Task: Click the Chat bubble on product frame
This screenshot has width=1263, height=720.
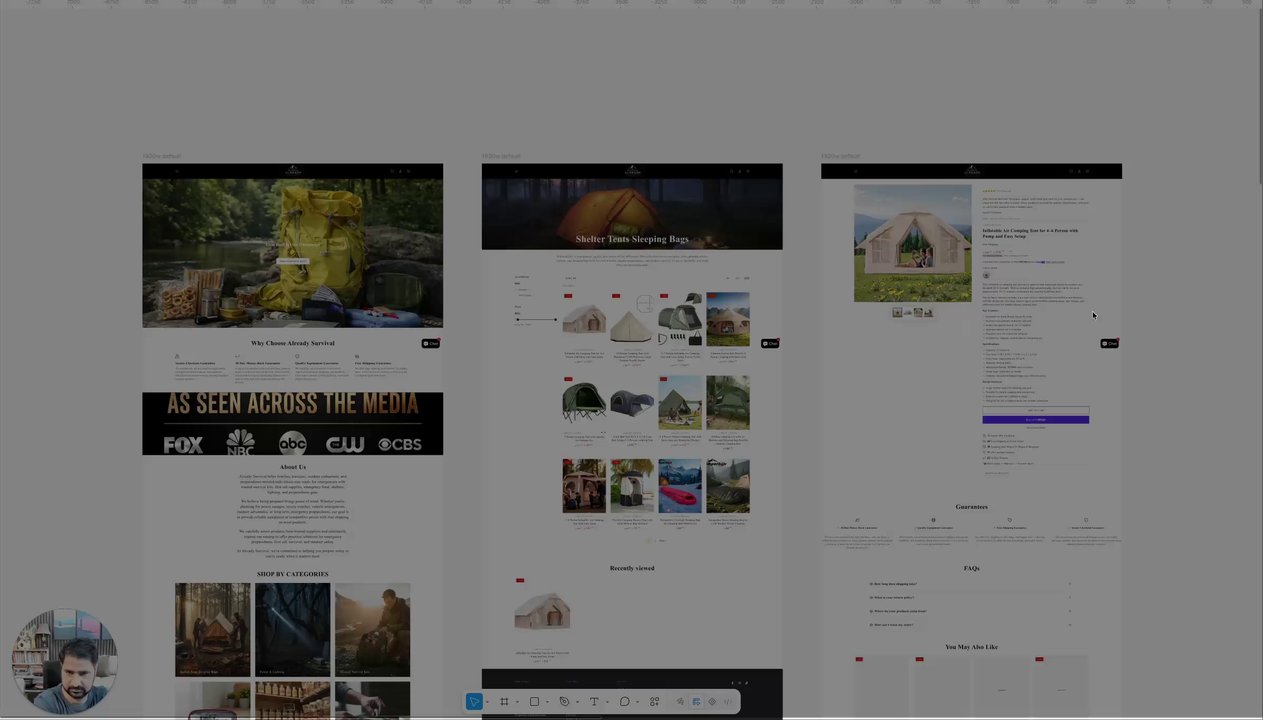Action: (1110, 343)
